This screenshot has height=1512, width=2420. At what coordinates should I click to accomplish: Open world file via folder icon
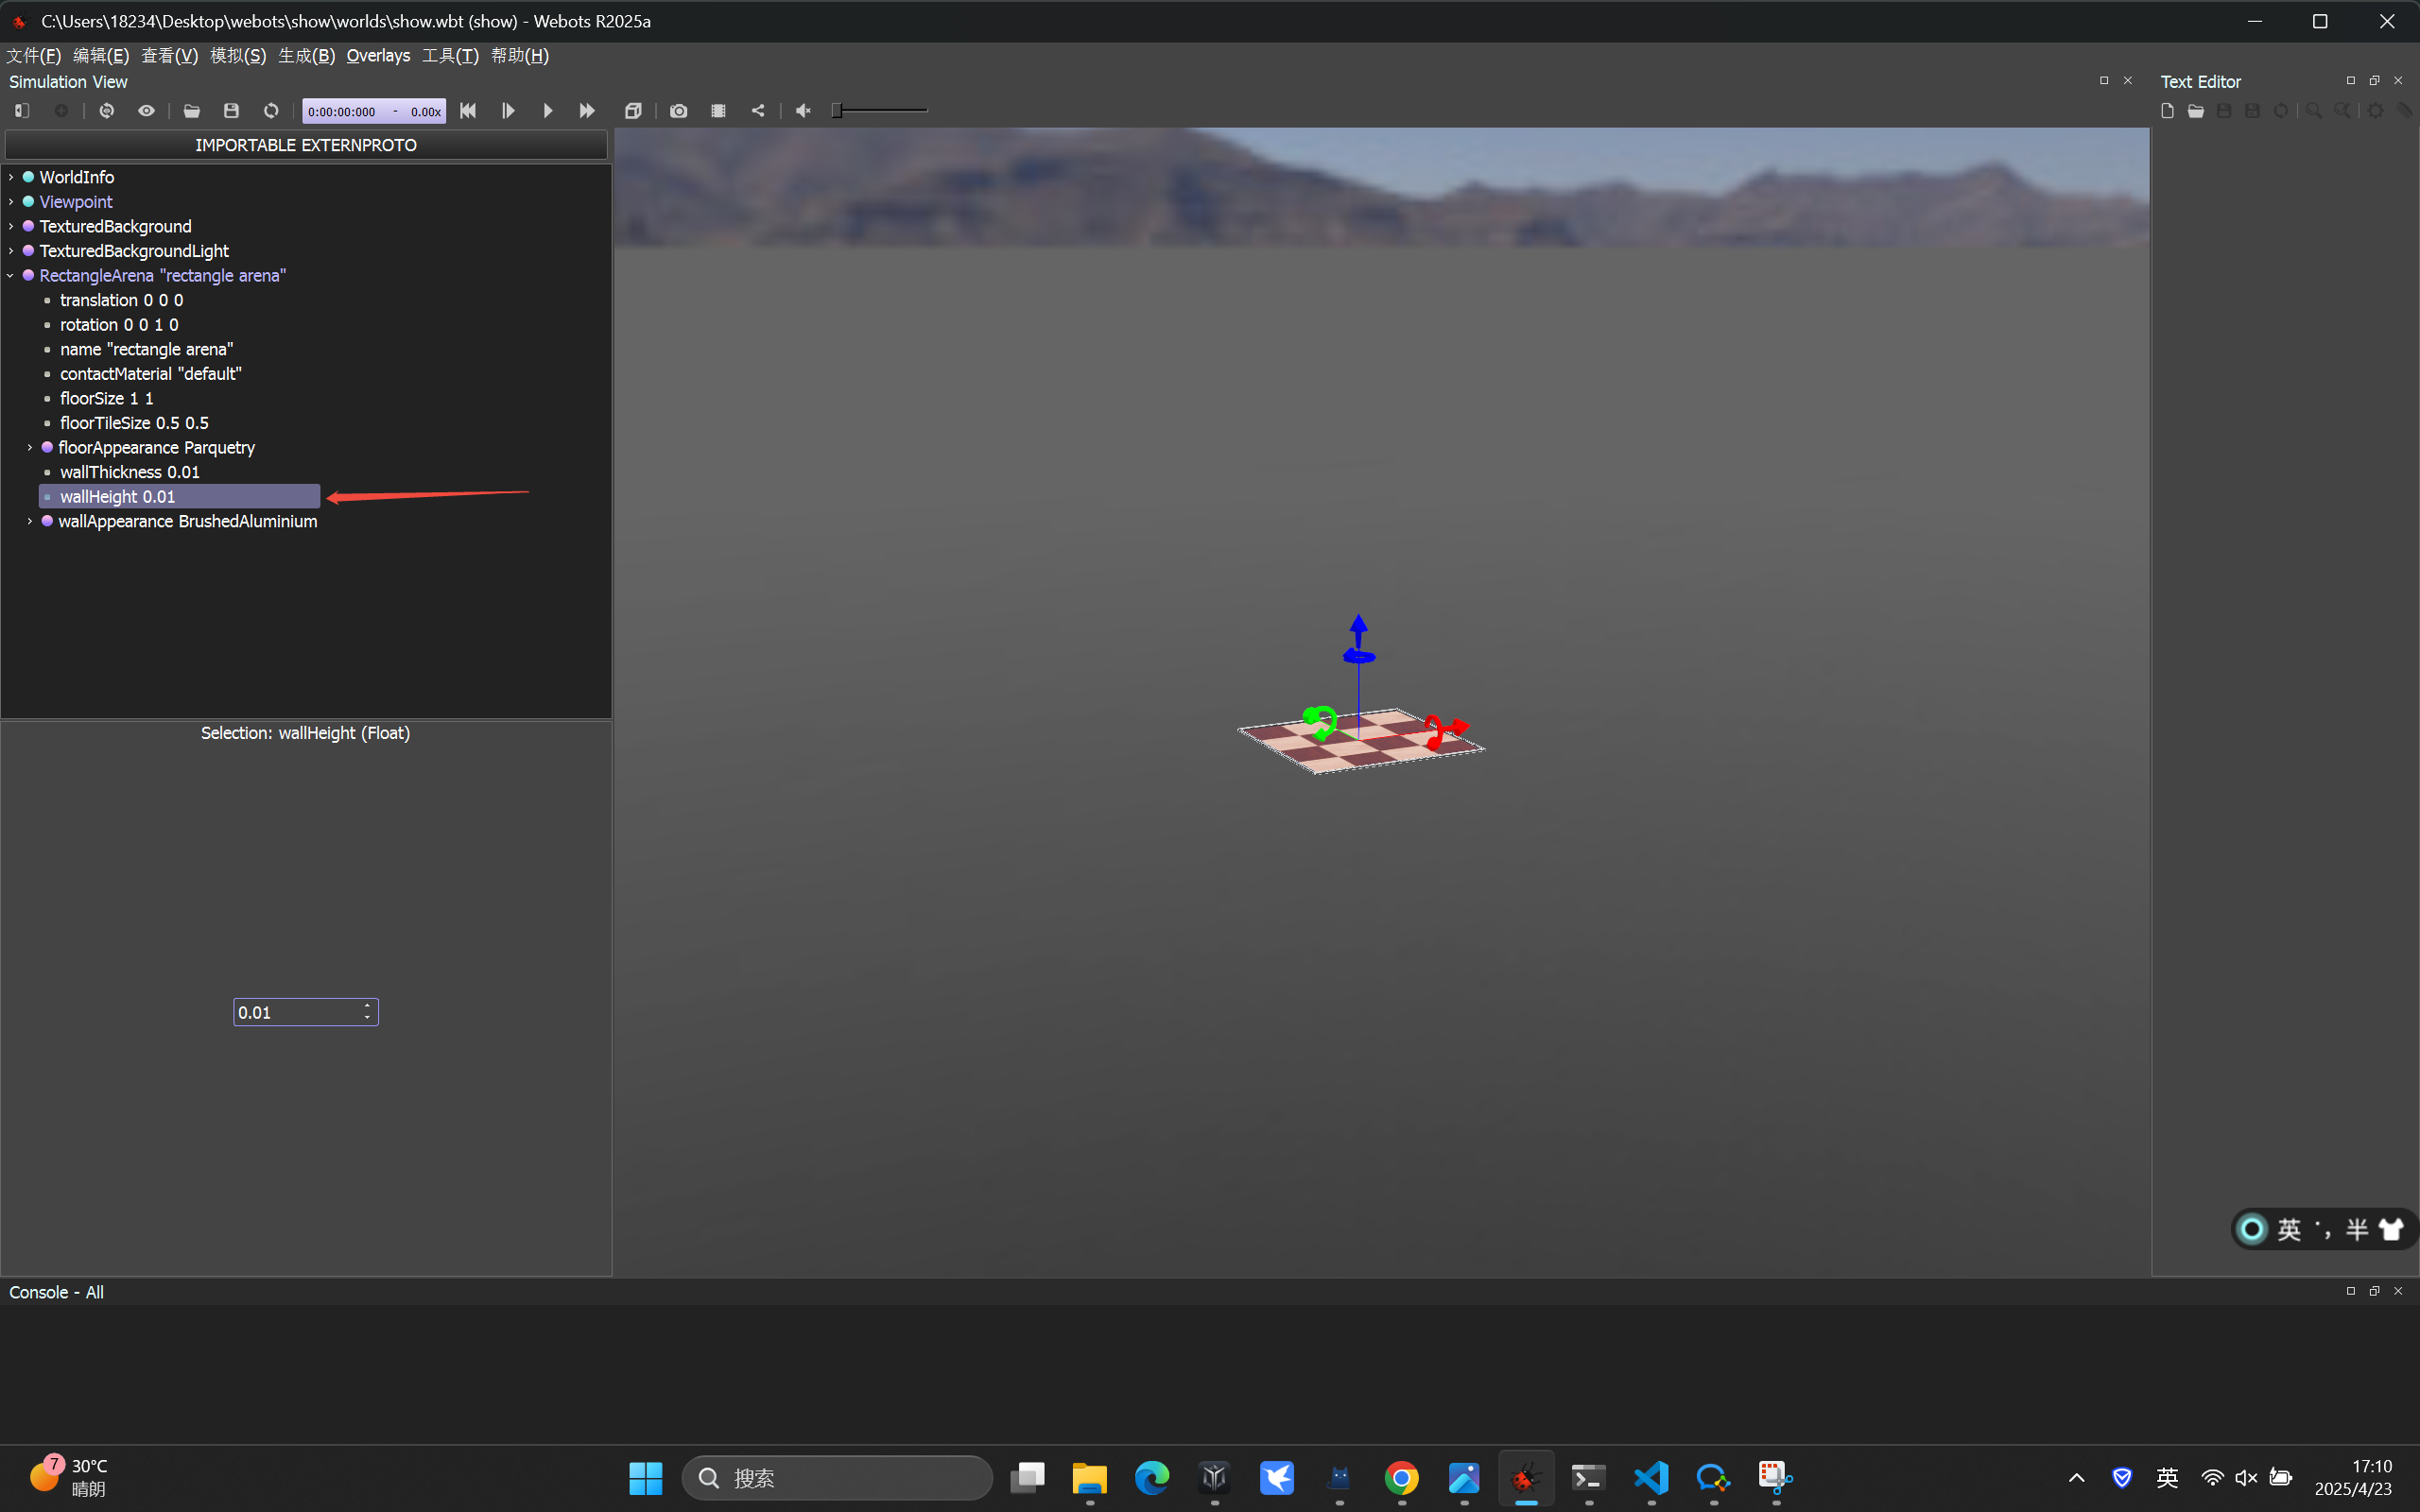tap(191, 111)
